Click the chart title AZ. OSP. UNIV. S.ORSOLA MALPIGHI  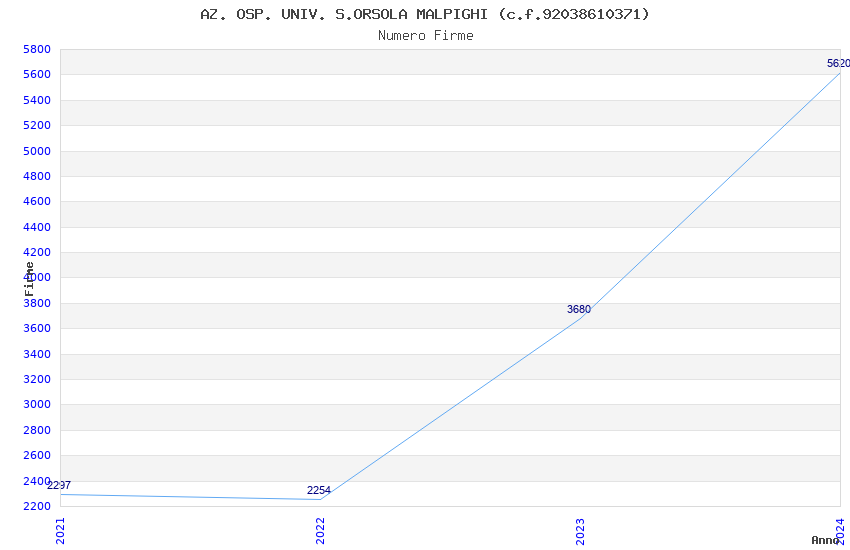(x=424, y=14)
